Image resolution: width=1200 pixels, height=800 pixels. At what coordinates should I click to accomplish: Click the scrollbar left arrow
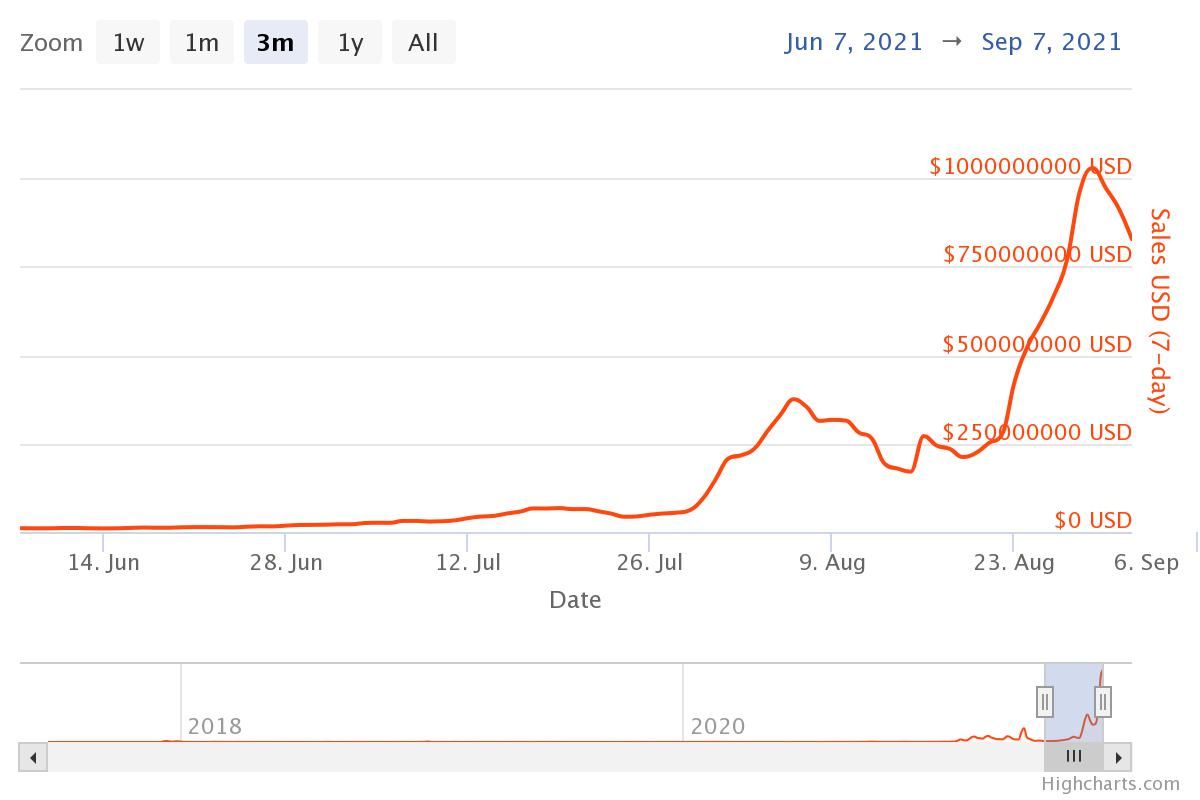pyautogui.click(x=33, y=757)
